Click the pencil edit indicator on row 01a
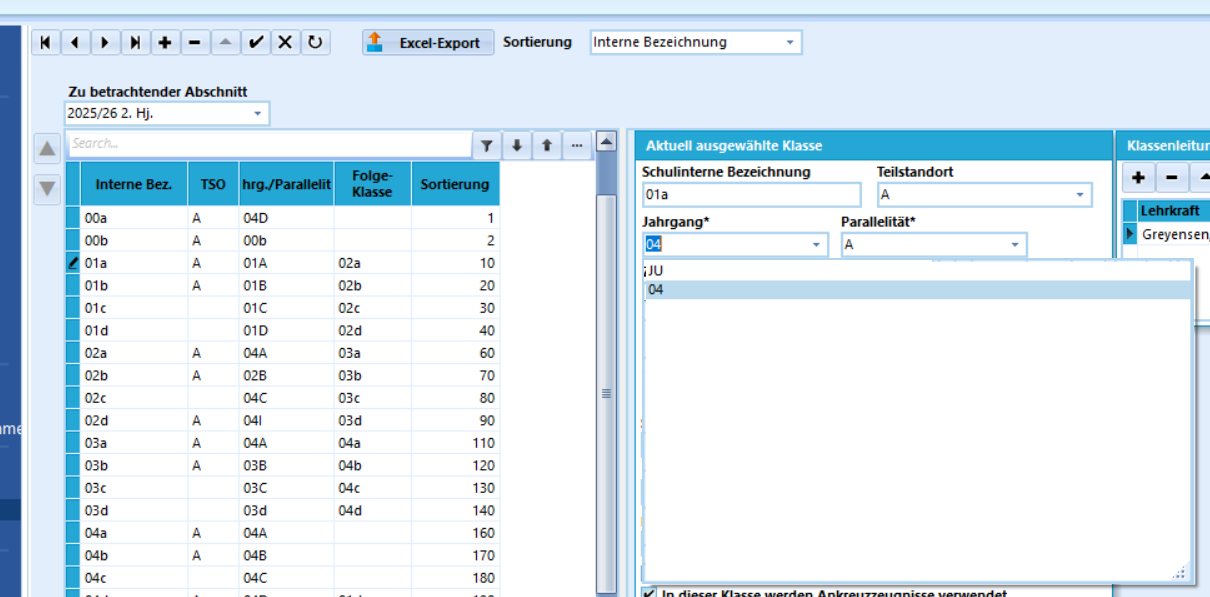Viewport: 1210px width, 597px height. point(72,263)
